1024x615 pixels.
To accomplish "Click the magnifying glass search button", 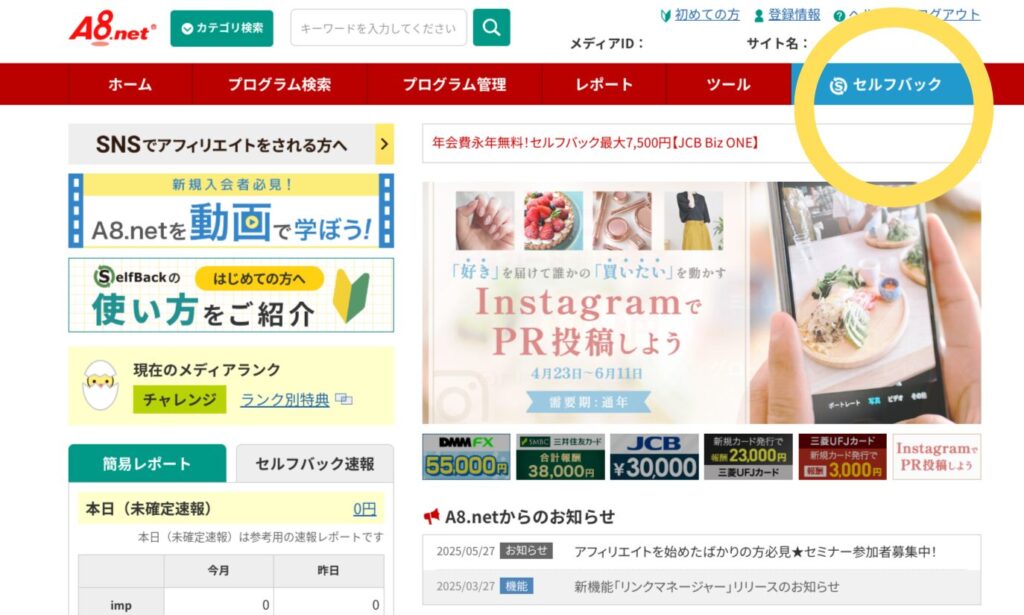I will (x=491, y=27).
